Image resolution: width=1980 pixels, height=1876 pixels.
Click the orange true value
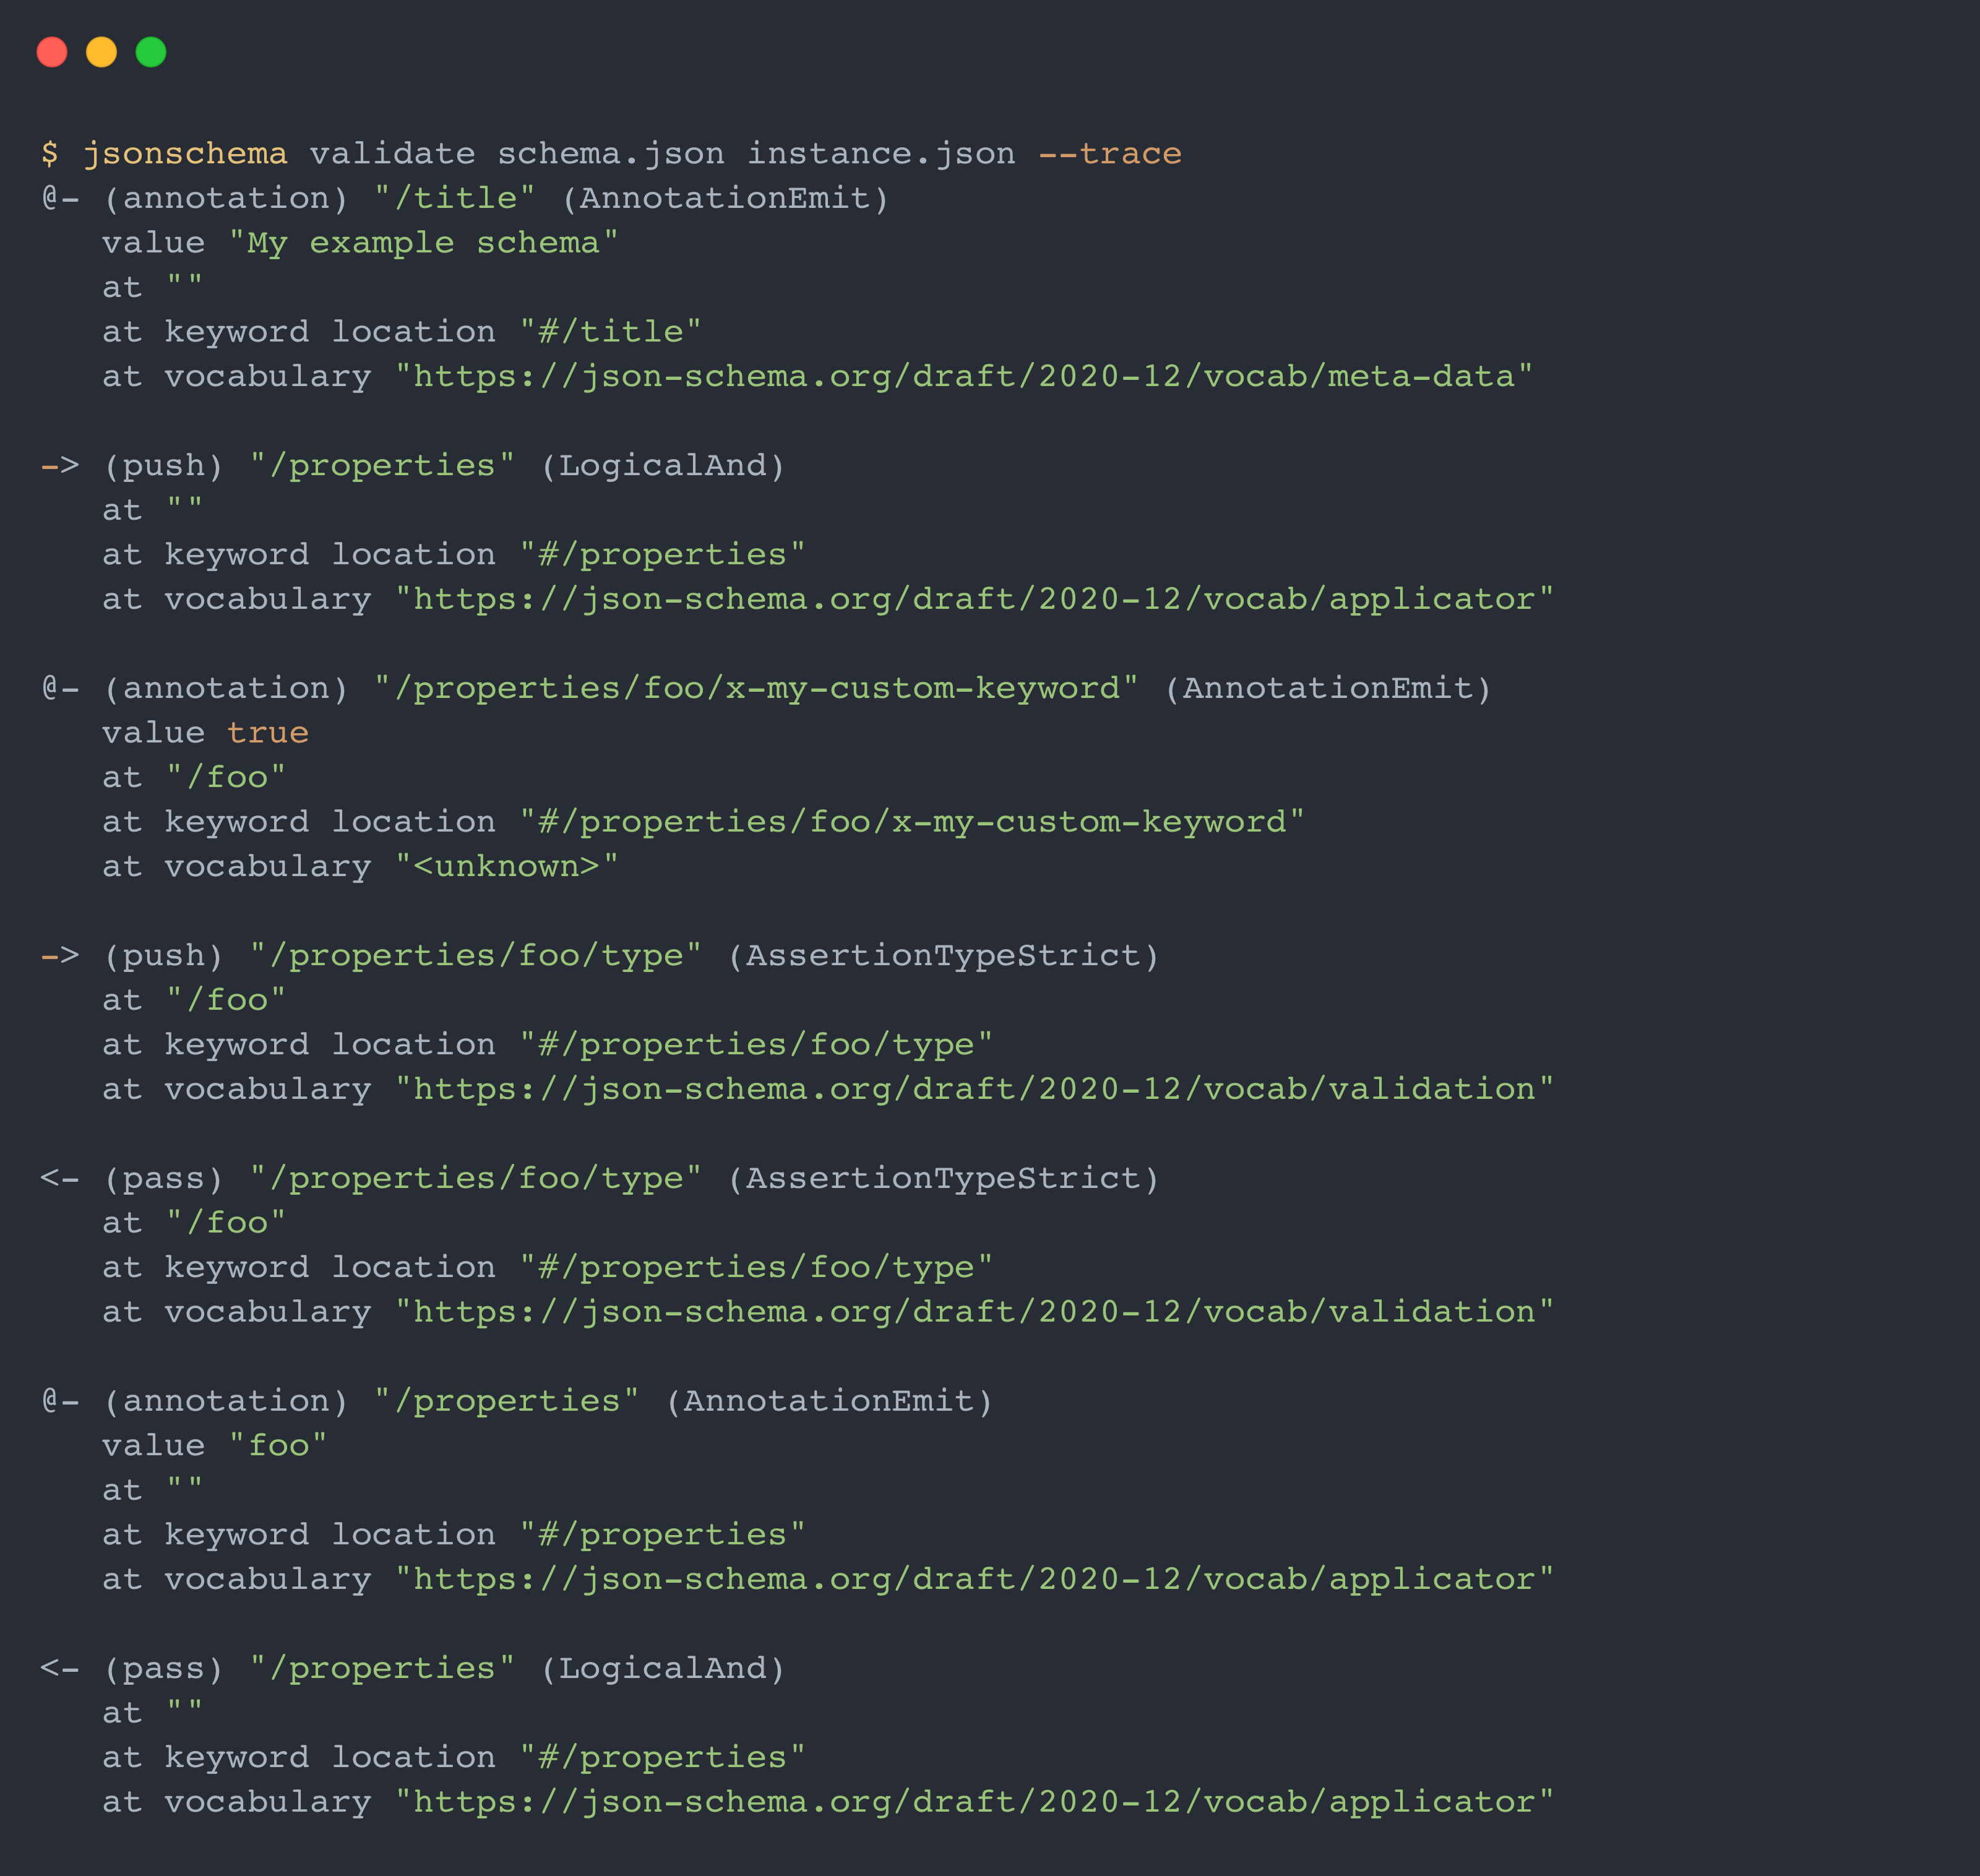tap(267, 733)
